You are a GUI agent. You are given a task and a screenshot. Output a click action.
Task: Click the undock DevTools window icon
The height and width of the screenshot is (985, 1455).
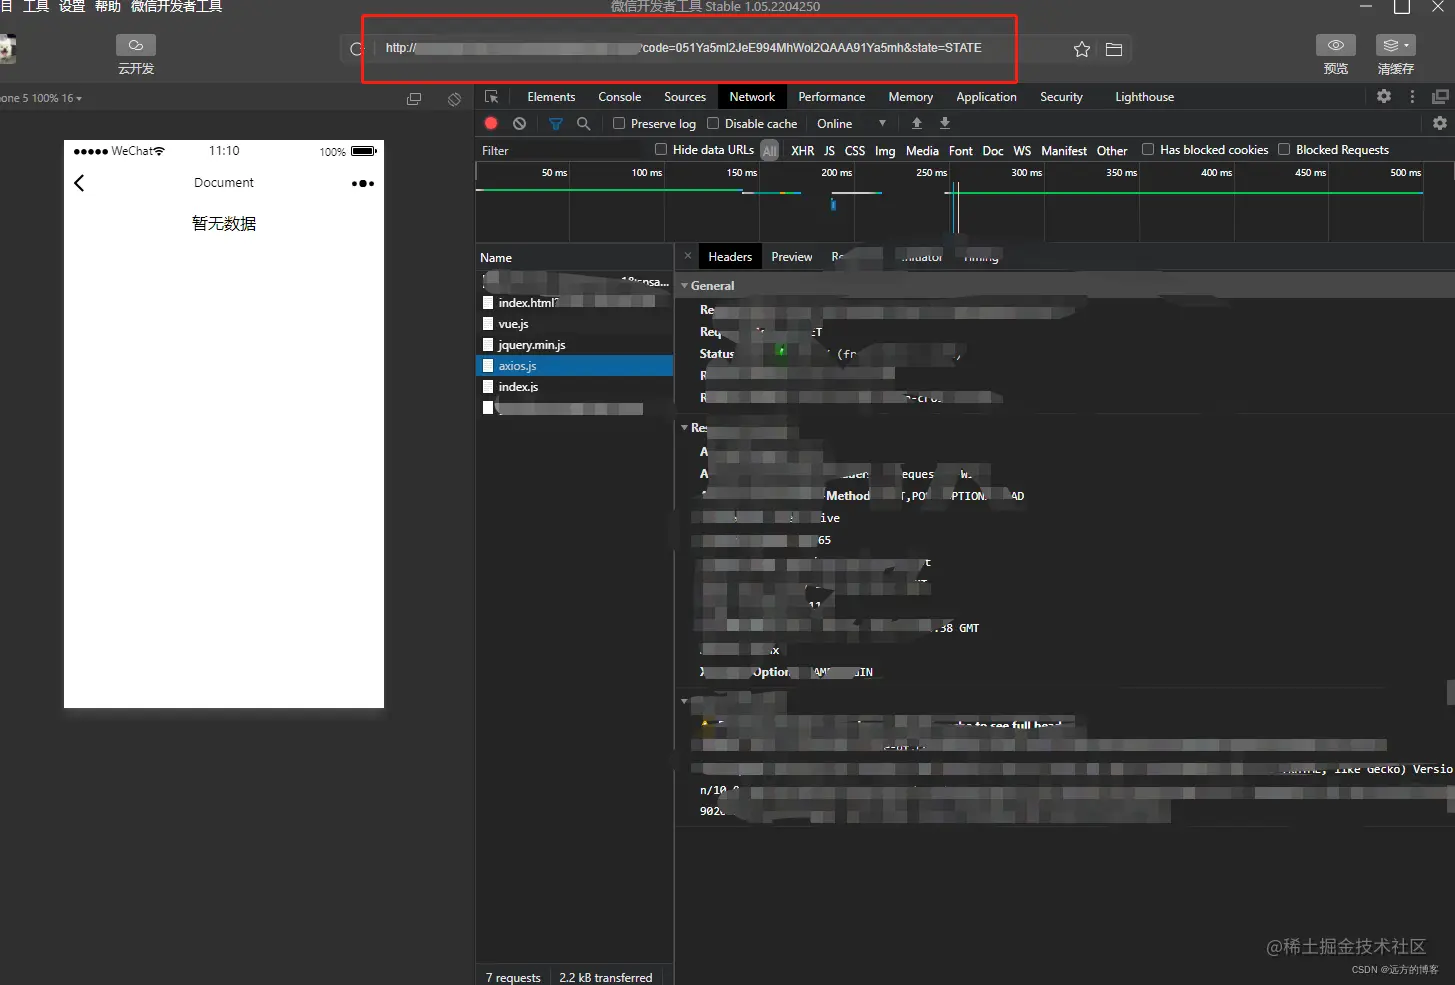(x=1440, y=96)
